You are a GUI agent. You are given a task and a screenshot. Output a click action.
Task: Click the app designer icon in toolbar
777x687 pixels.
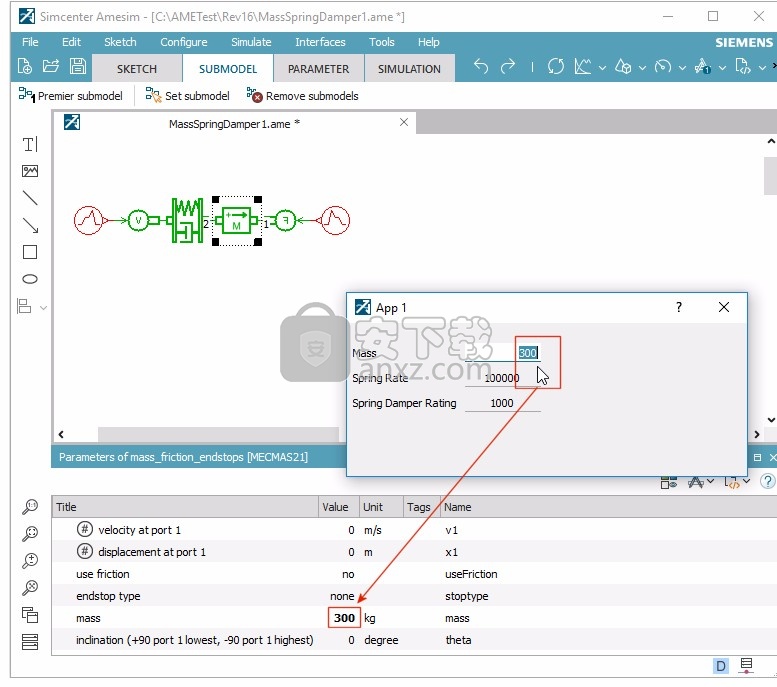[x=703, y=66]
